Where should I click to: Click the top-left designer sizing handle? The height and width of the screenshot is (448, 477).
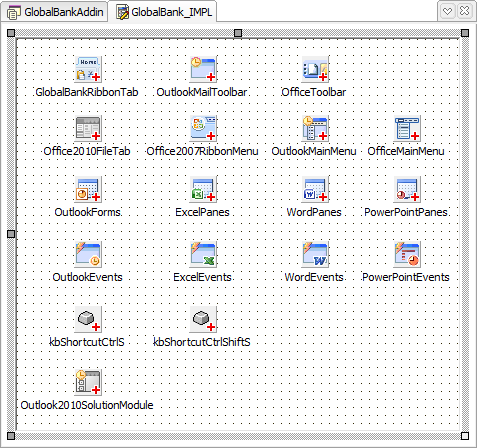[x=11, y=33]
